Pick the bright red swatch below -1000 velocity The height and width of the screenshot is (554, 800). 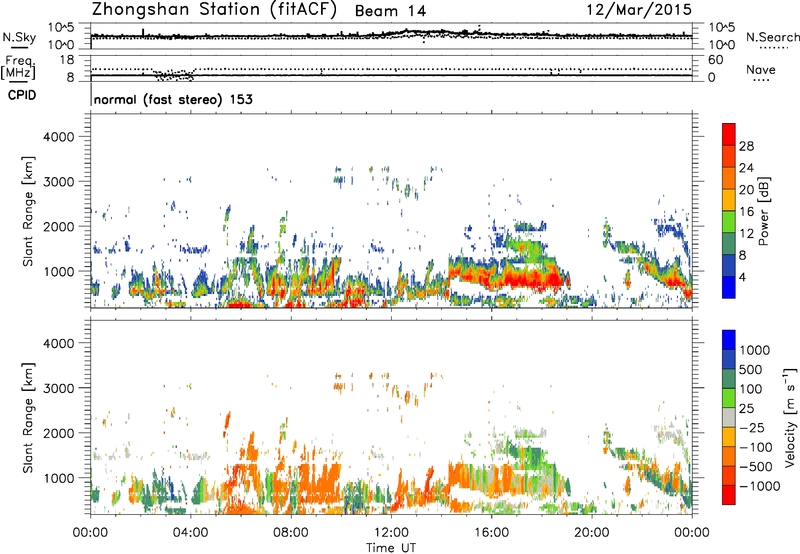tap(729, 495)
